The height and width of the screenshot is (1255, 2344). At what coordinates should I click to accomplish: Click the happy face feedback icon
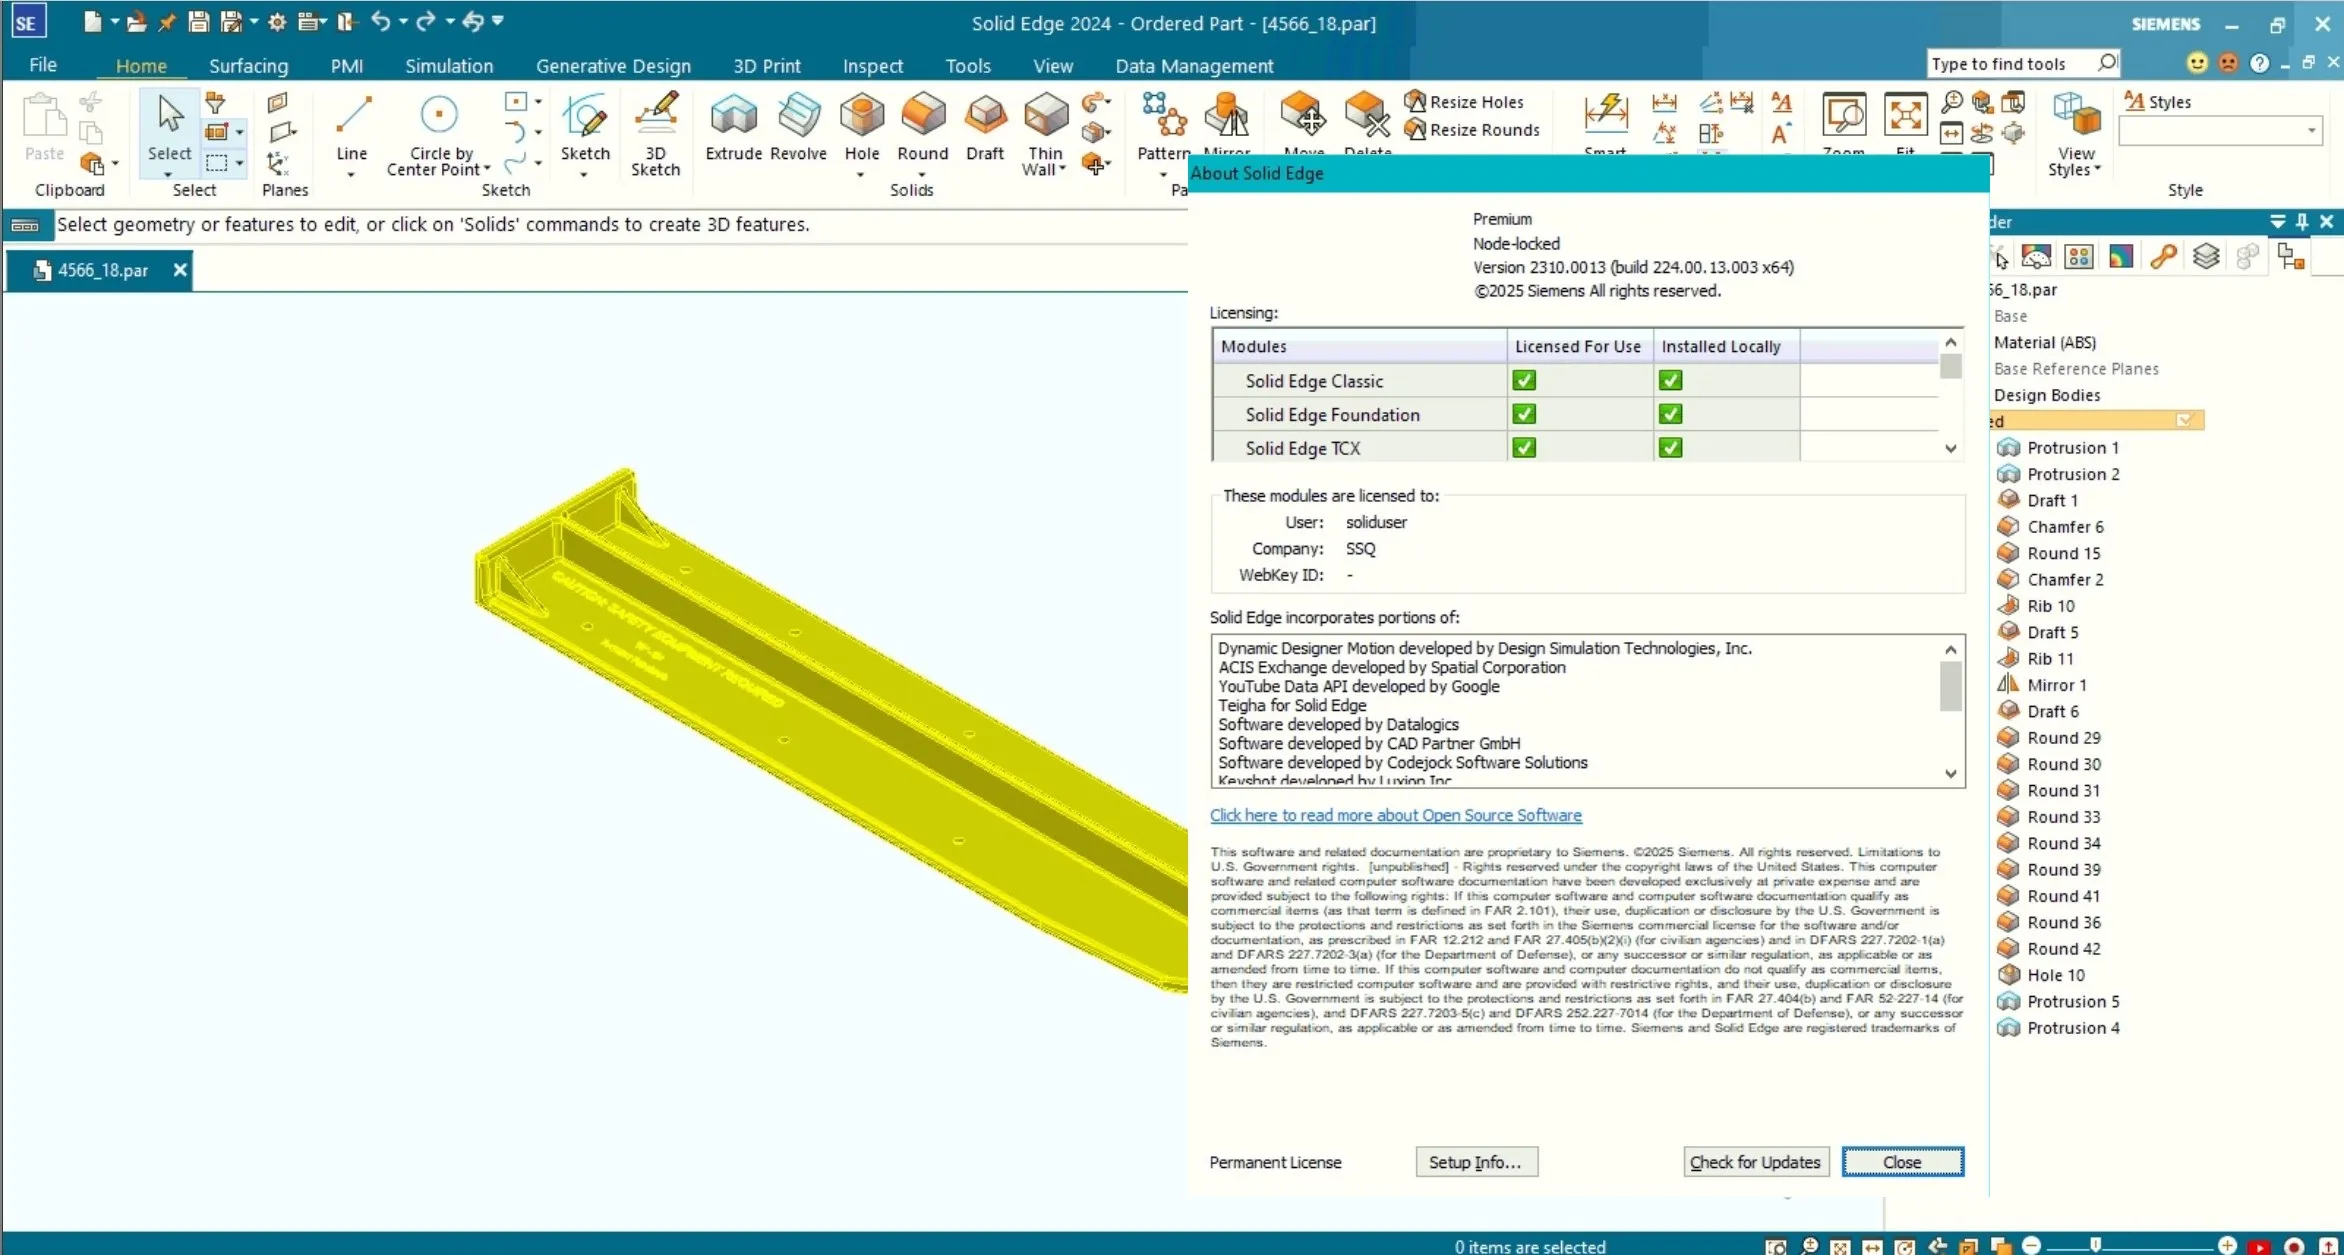point(2197,63)
